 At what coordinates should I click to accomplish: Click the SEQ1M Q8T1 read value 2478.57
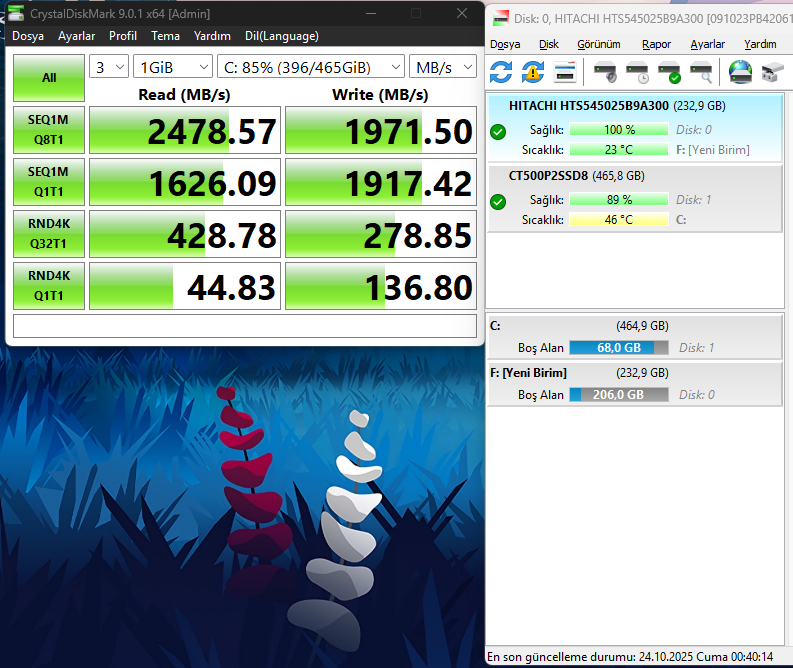pyautogui.click(x=185, y=130)
